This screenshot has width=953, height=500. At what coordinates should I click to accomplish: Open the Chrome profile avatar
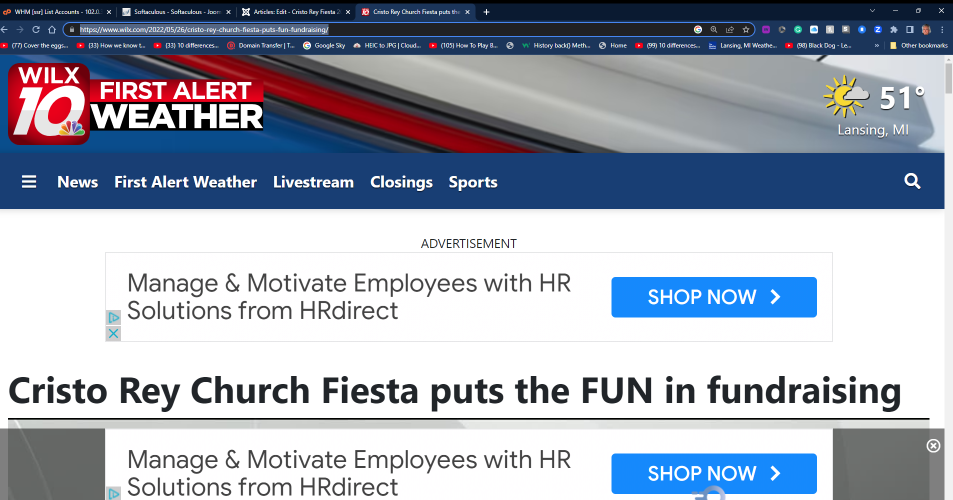pyautogui.click(x=926, y=29)
